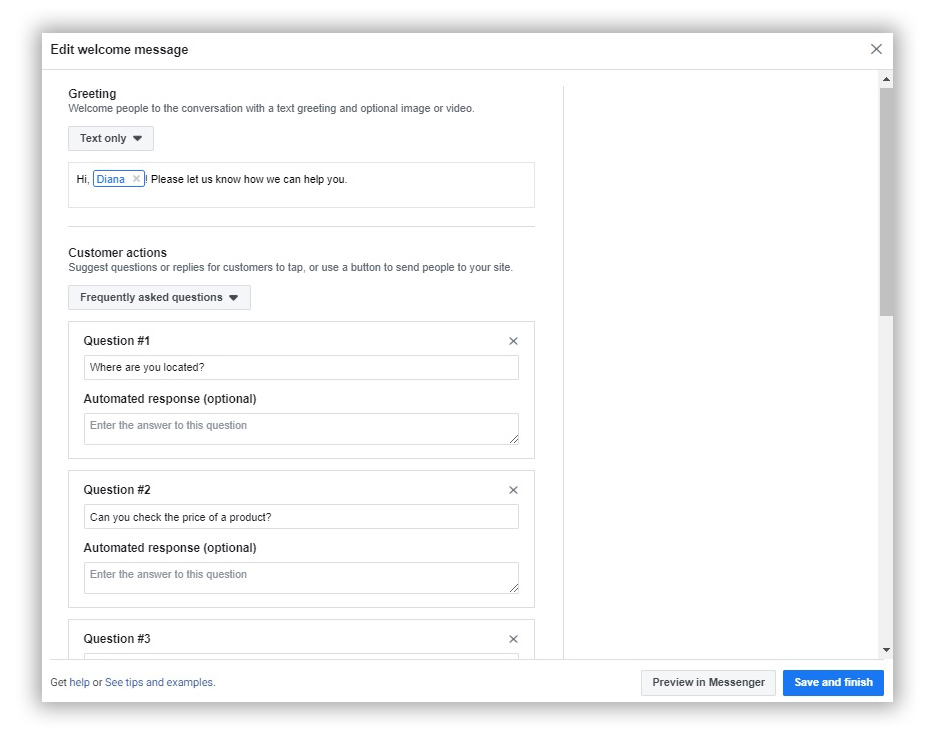Remove Question #3 using the X icon

click(513, 639)
